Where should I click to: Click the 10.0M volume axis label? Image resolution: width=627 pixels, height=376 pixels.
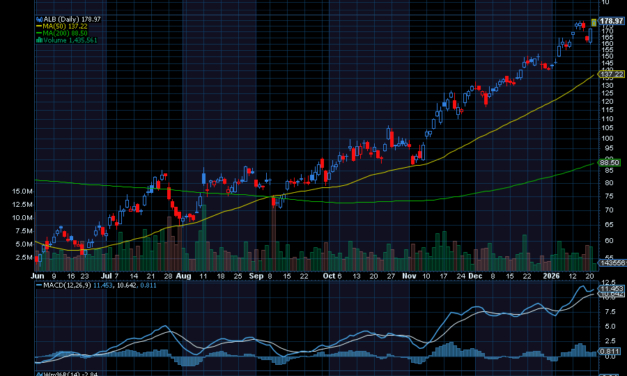click(x=22, y=218)
